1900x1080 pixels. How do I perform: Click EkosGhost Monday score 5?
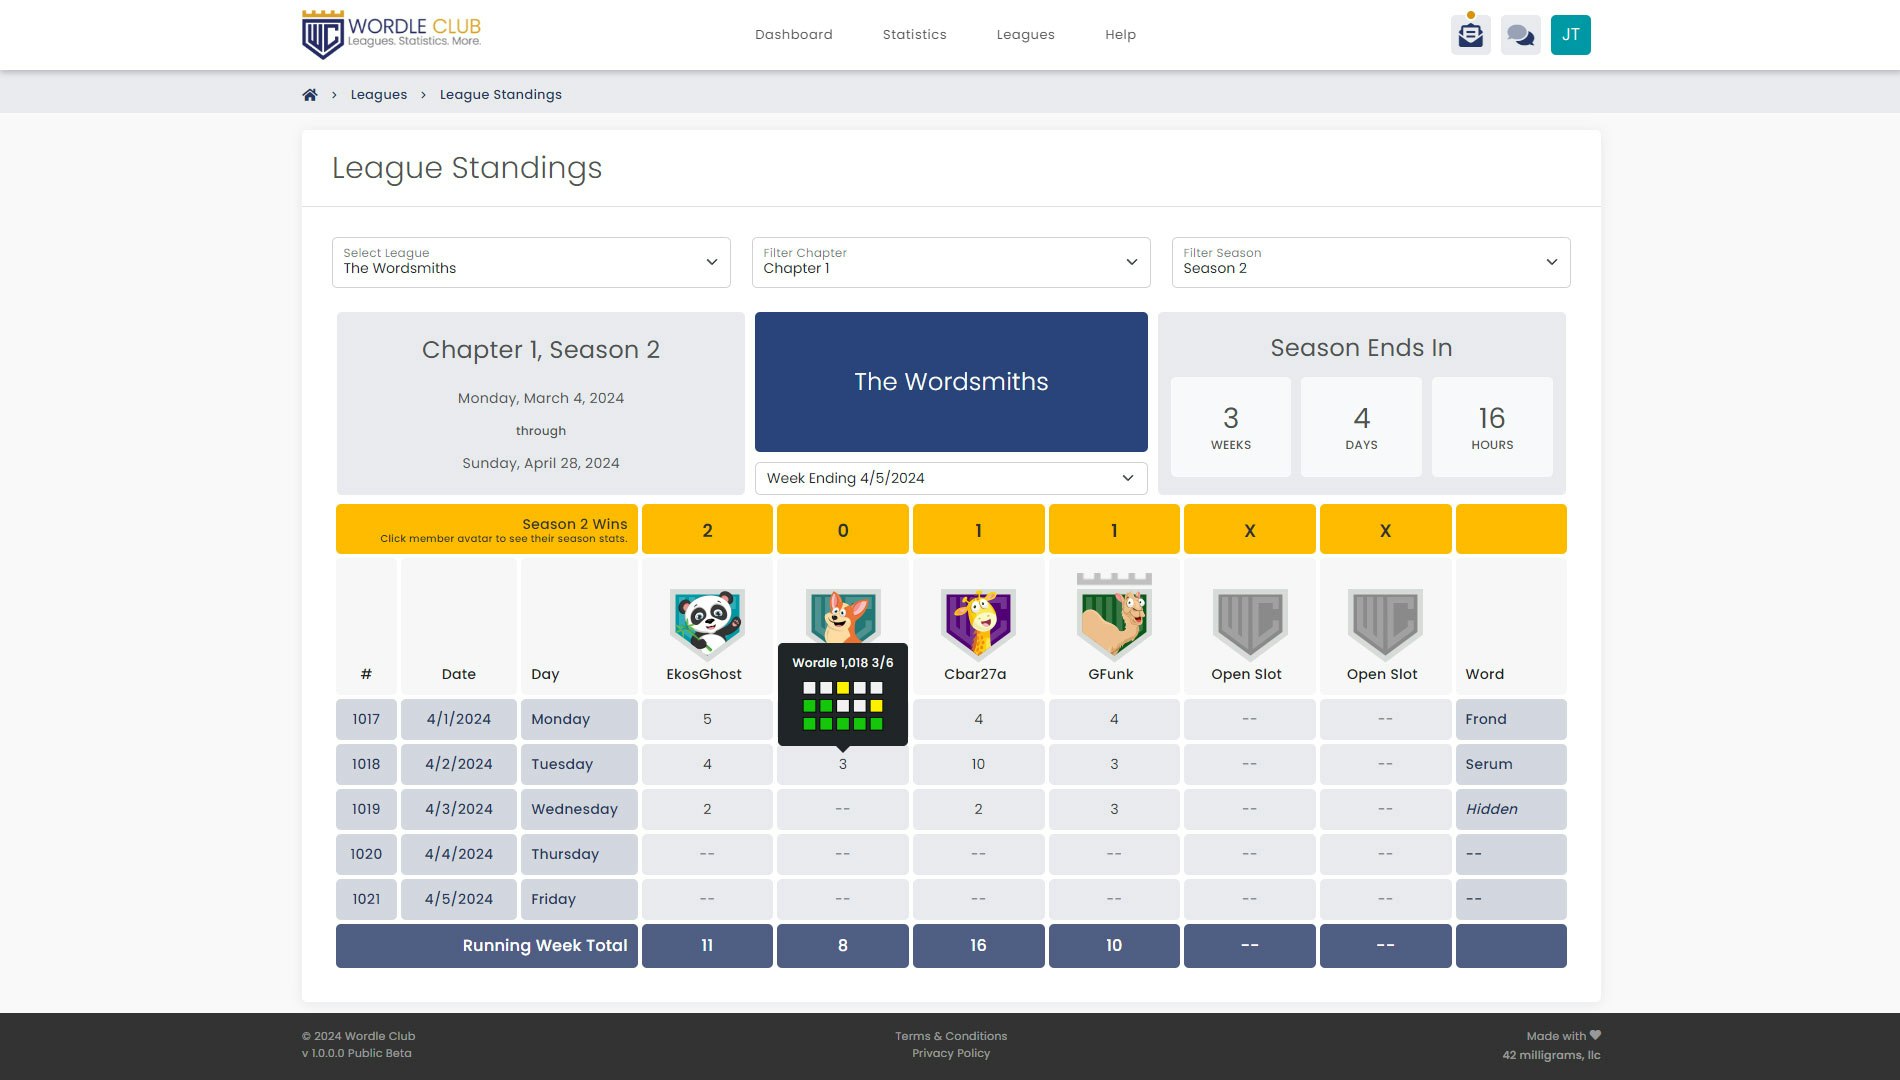coord(707,719)
